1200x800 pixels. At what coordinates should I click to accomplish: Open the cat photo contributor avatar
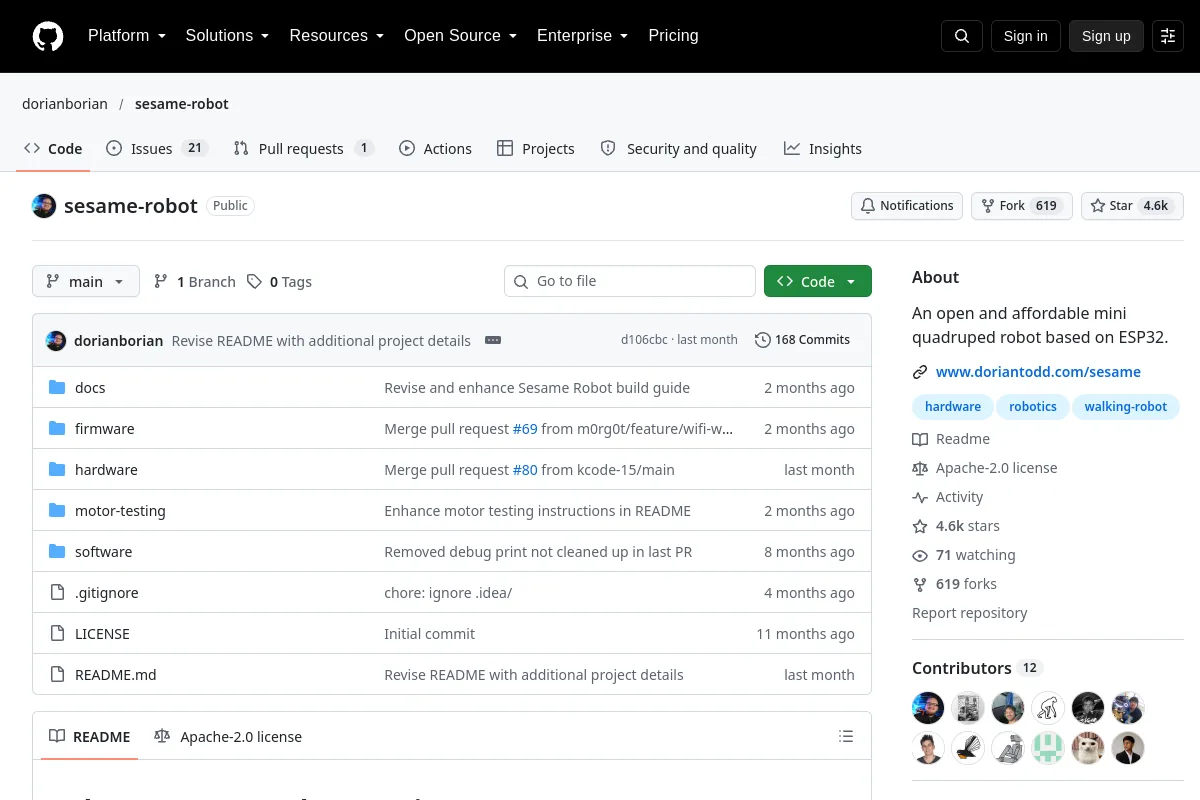tap(1088, 748)
